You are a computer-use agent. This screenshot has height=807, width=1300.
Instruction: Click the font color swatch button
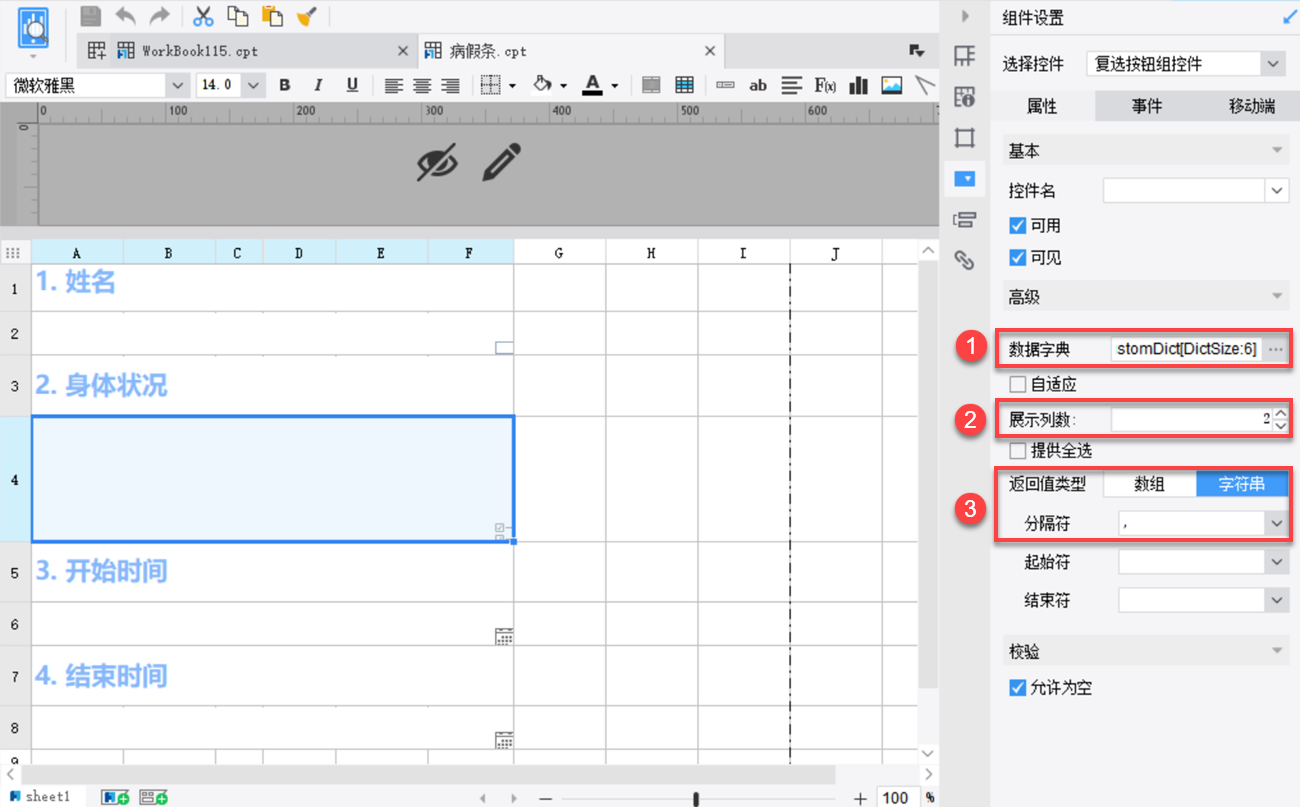click(x=593, y=85)
